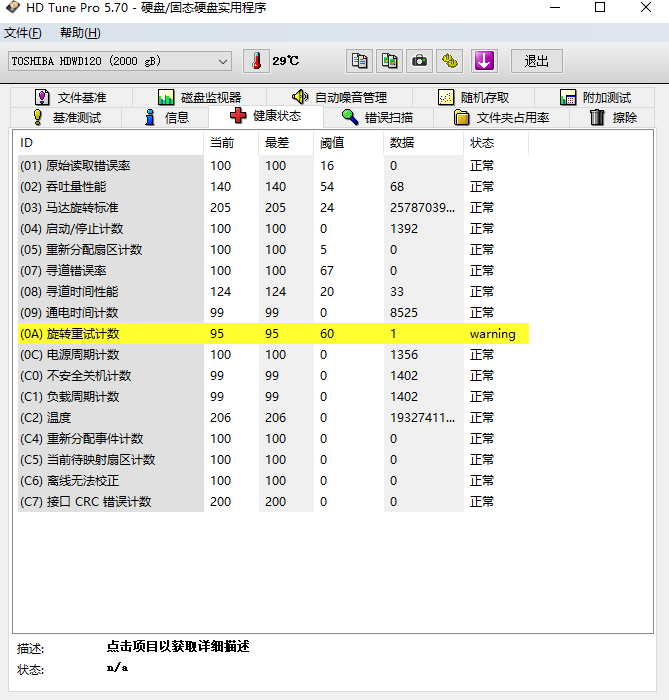Select the (C4) 重新分配事件计数 row
The image size is (669, 700).
[274, 438]
